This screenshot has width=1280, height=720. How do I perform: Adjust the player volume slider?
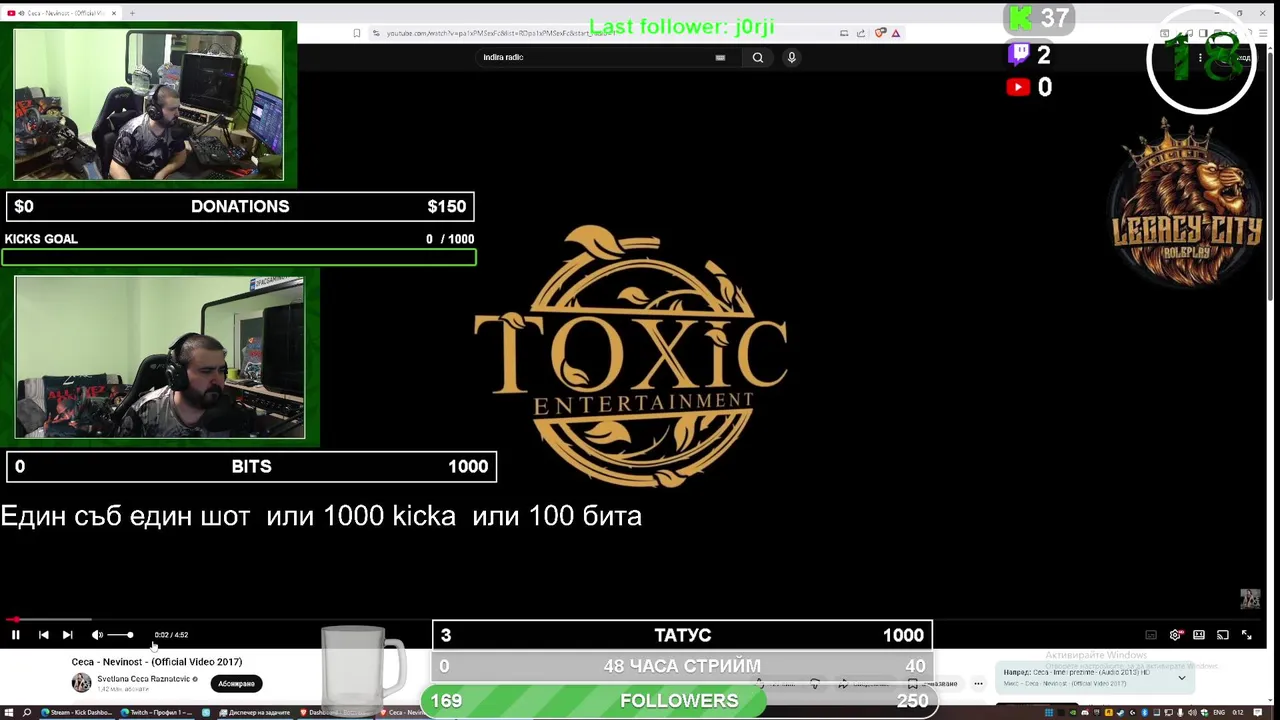click(120, 635)
